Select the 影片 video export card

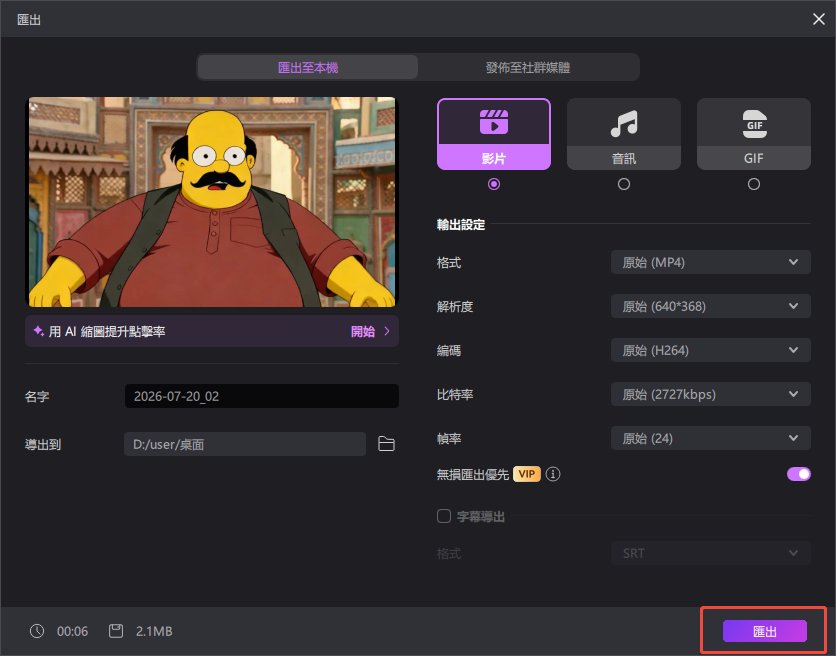coord(494,134)
